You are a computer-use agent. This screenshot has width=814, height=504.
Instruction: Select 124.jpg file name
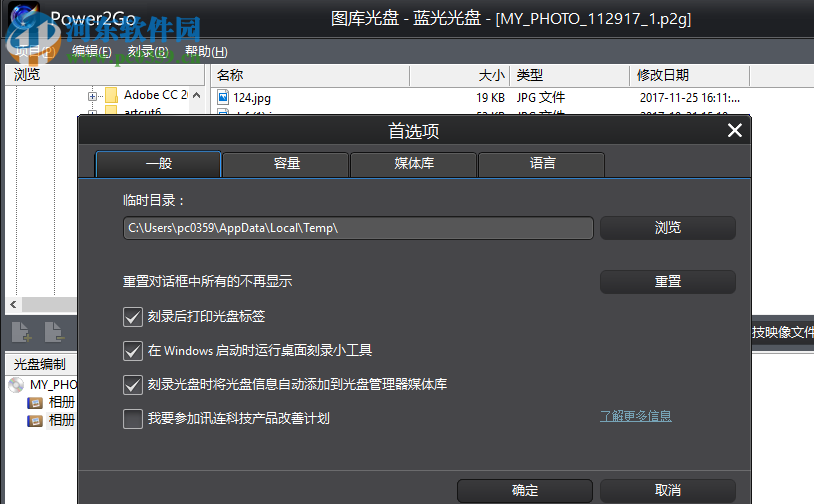(x=252, y=98)
